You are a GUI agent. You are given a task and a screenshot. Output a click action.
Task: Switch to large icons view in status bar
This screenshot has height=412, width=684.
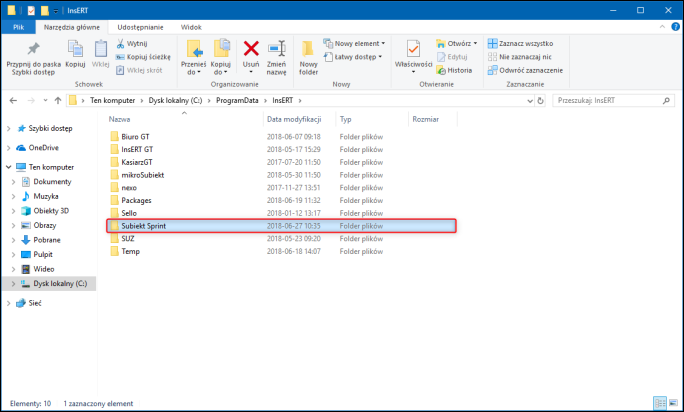coord(673,403)
